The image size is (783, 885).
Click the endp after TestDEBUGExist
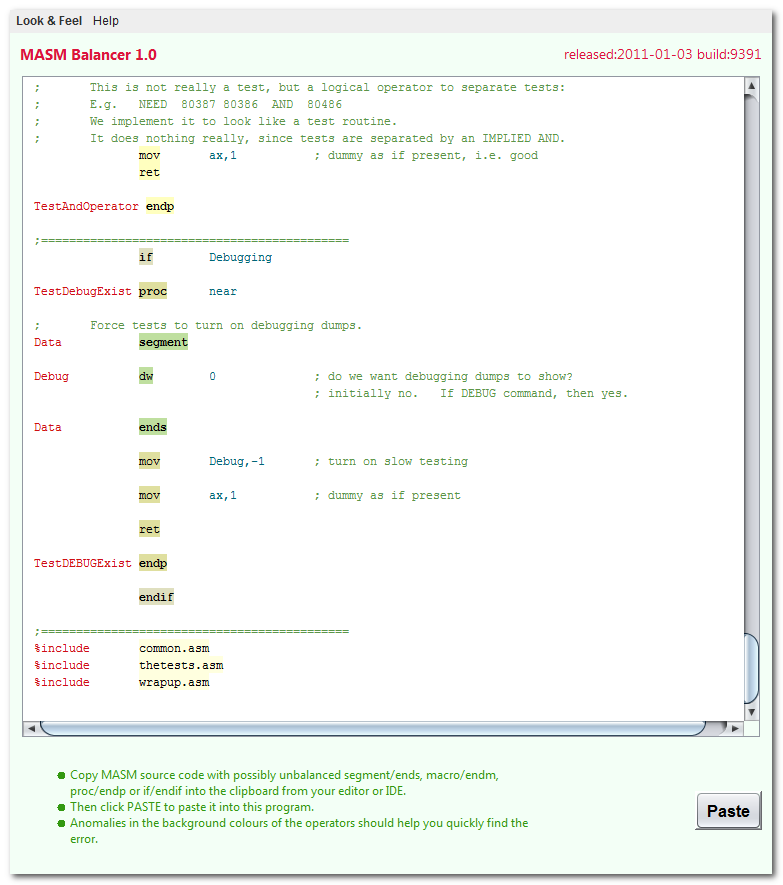[x=153, y=563]
